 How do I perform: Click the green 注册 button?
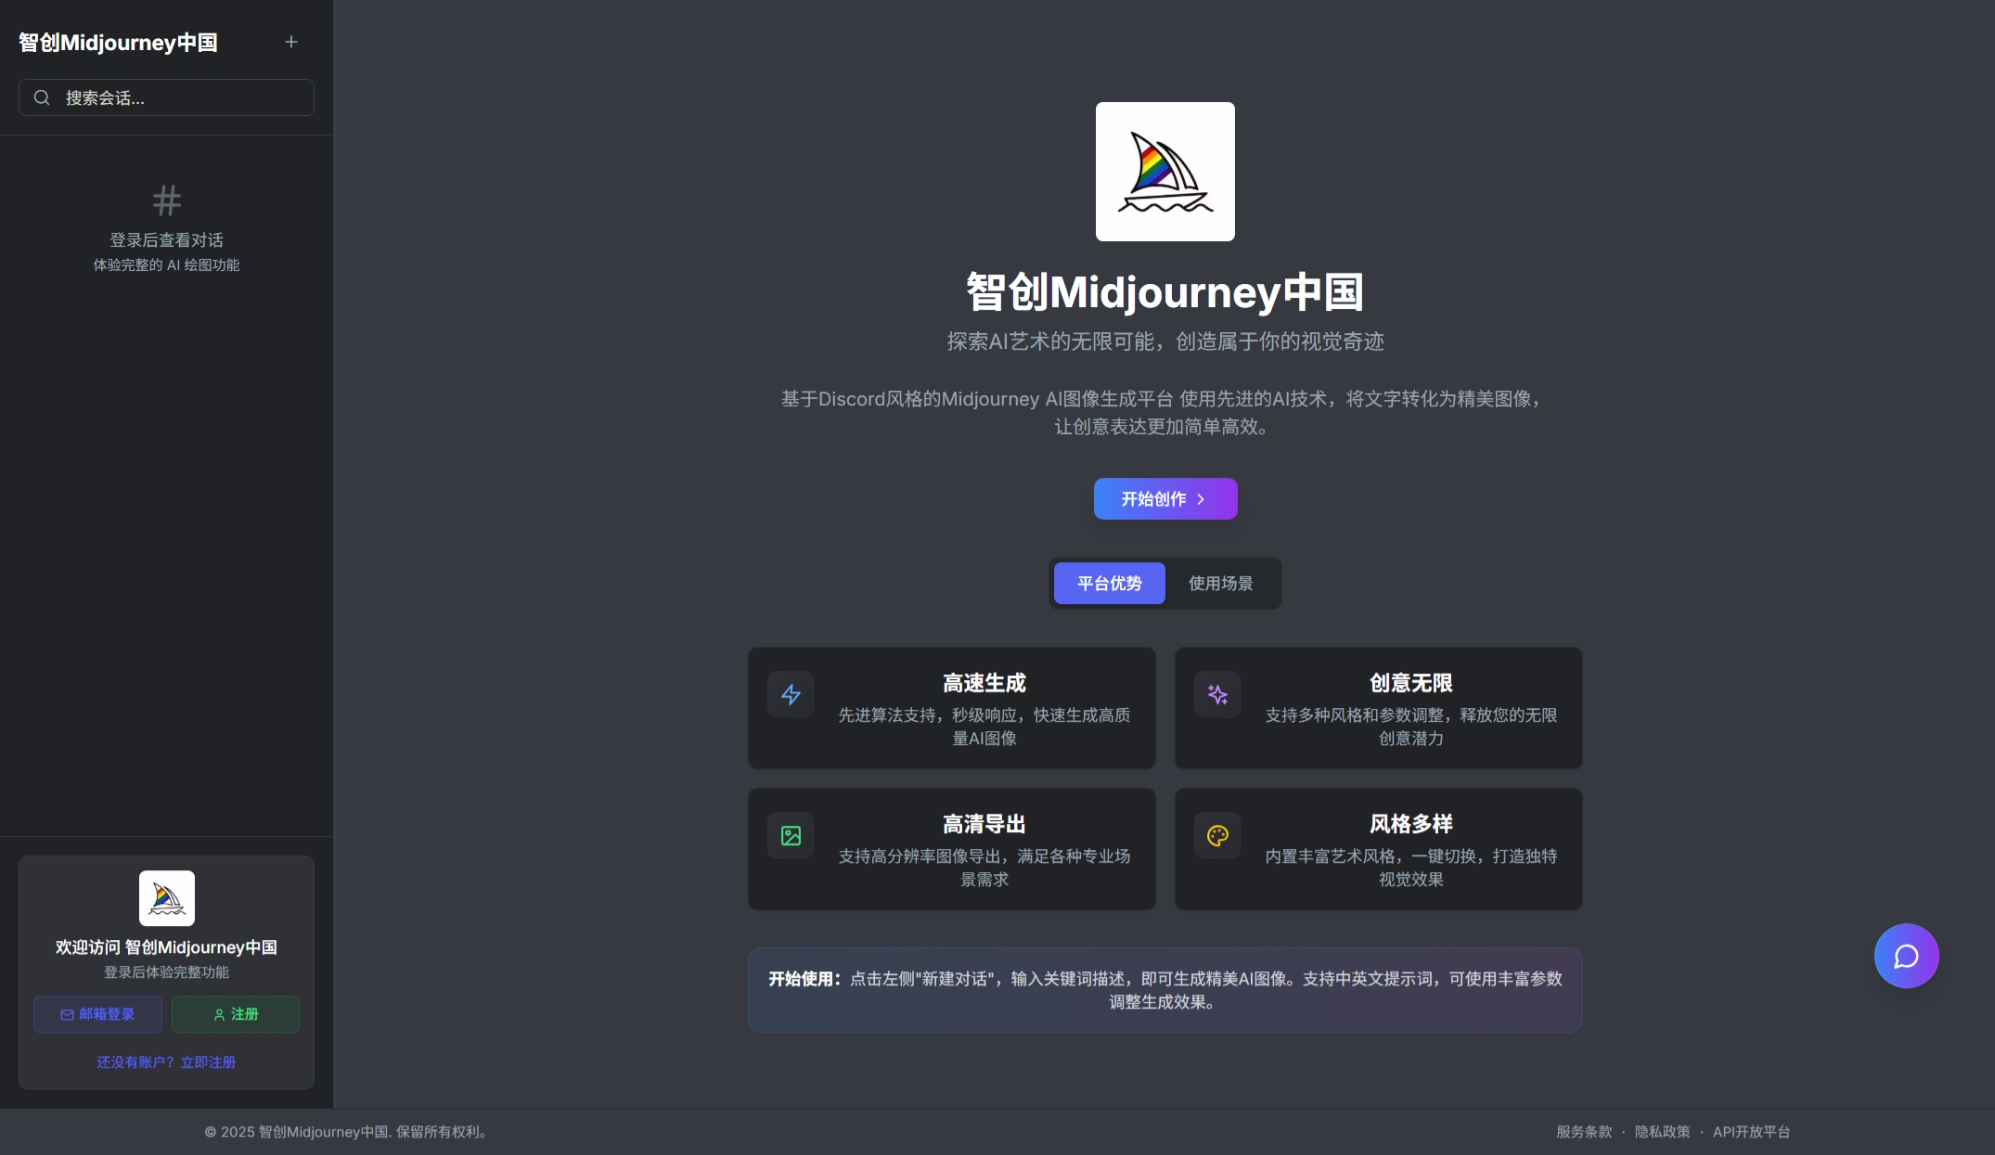pos(235,1014)
